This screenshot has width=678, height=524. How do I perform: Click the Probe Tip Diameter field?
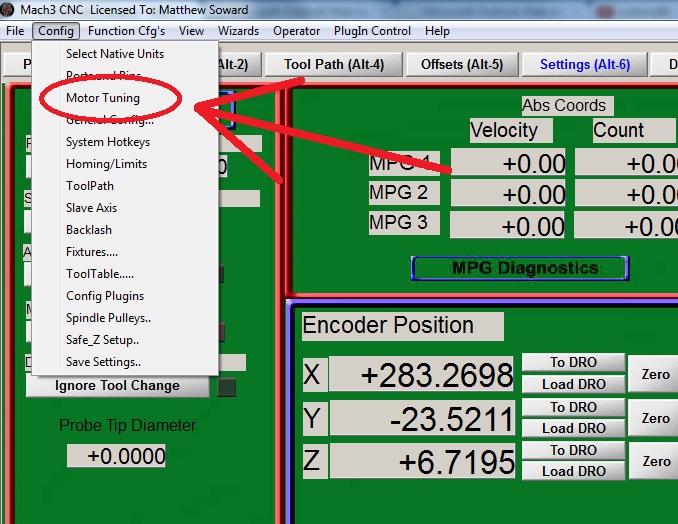point(116,456)
